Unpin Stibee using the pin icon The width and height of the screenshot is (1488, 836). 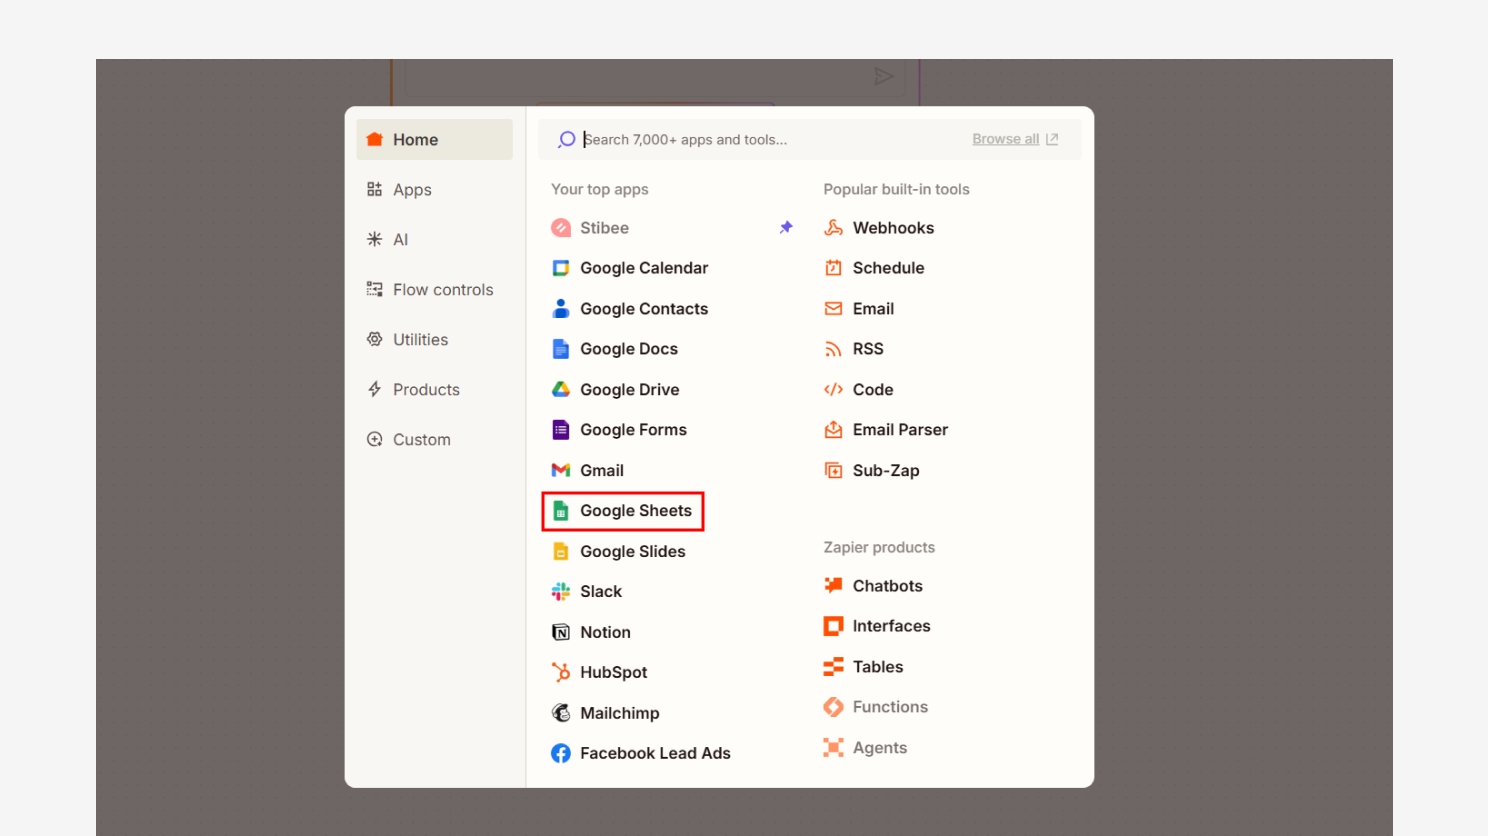[786, 228]
